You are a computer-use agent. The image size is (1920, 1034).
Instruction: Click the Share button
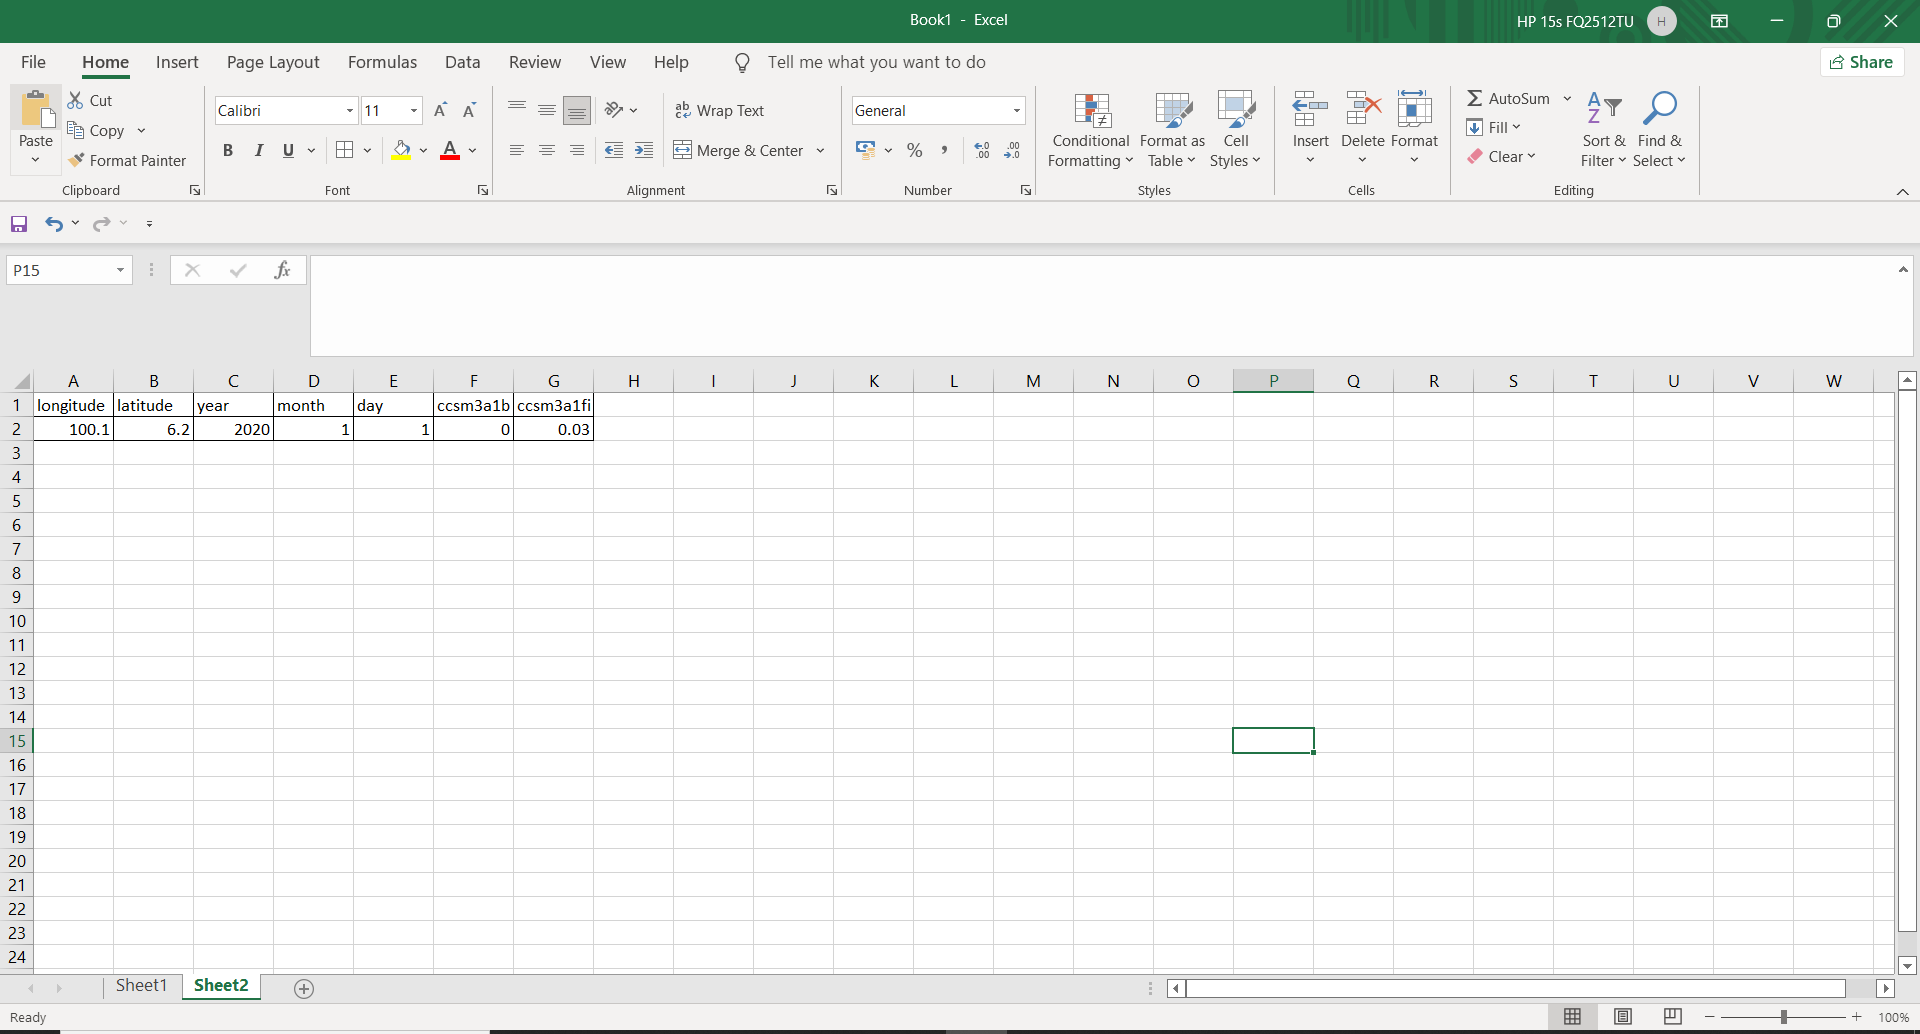tap(1862, 61)
